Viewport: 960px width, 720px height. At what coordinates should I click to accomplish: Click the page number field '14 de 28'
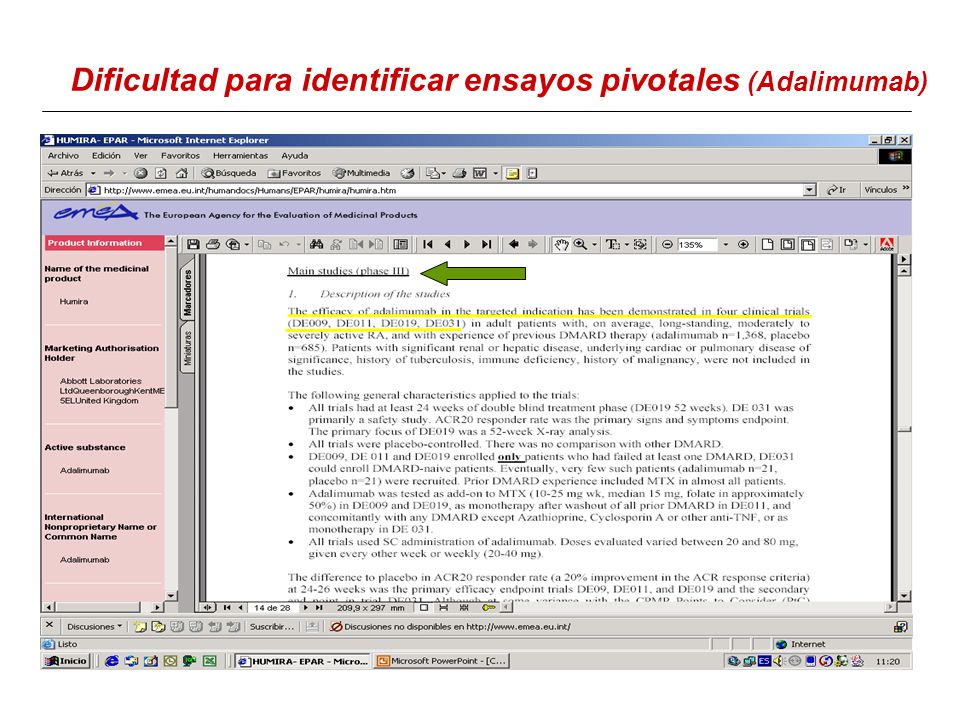(272, 608)
